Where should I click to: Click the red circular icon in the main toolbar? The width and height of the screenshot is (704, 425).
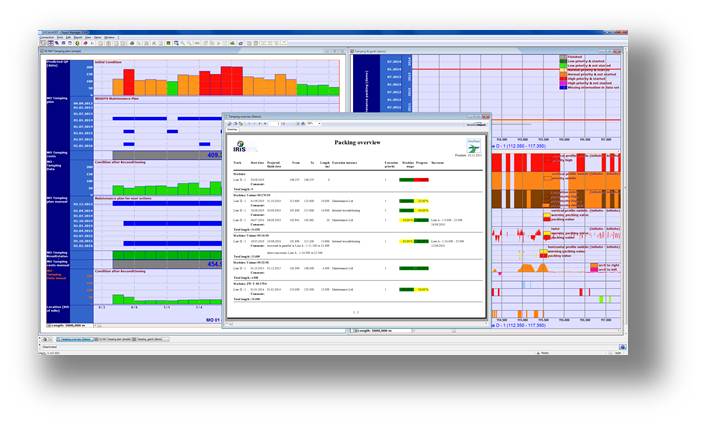[x=85, y=43]
